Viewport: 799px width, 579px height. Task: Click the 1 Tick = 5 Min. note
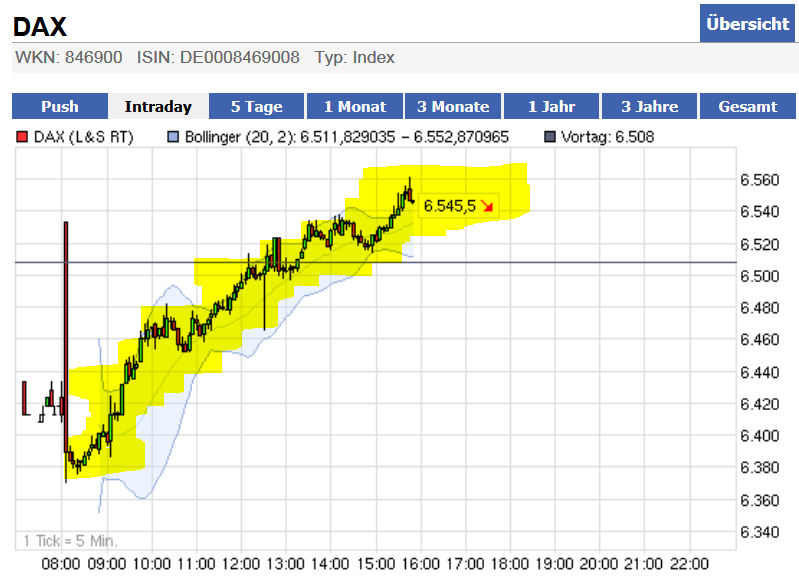tap(70, 540)
